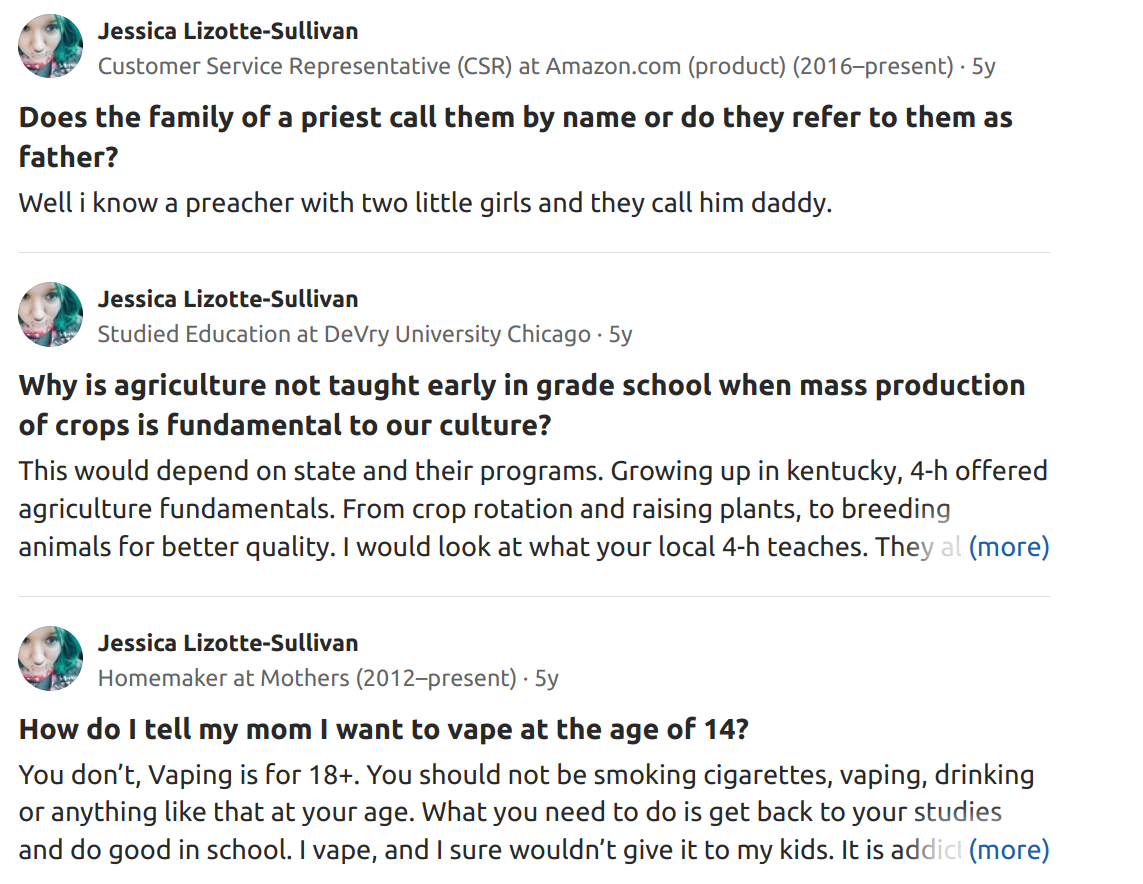Open question about family of a priest
The height and width of the screenshot is (884, 1143).
coord(515,137)
